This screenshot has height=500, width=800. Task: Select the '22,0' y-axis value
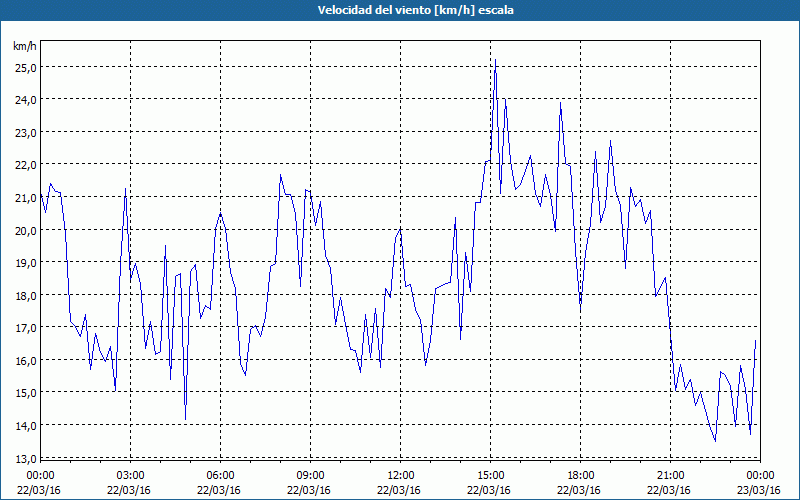(x=24, y=164)
